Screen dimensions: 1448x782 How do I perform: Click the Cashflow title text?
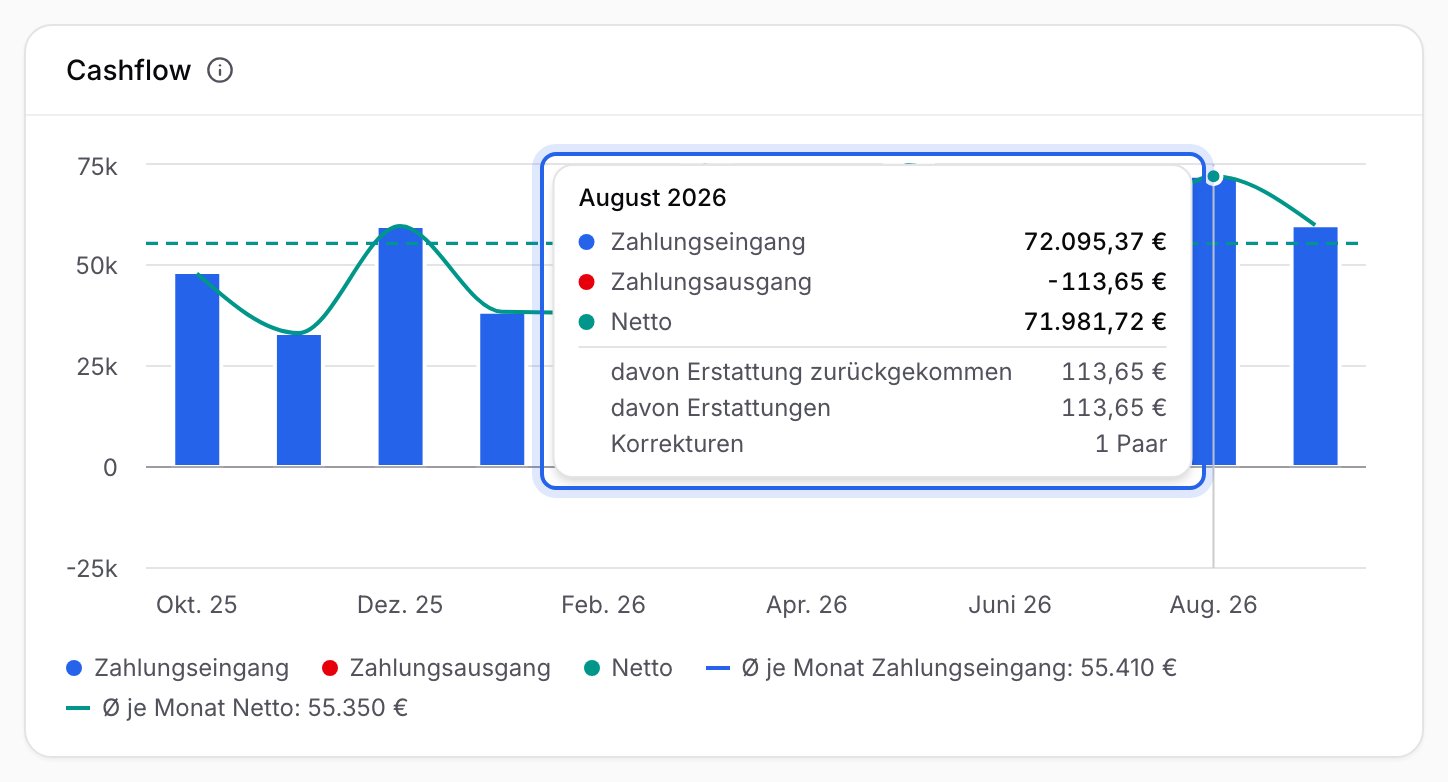point(128,71)
